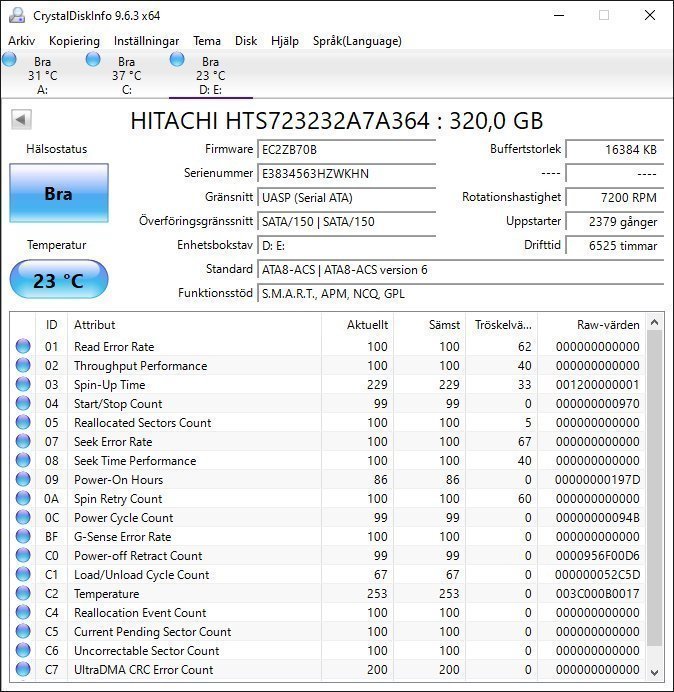
Task: Select the D: E: disk tab
Action: [x=211, y=75]
